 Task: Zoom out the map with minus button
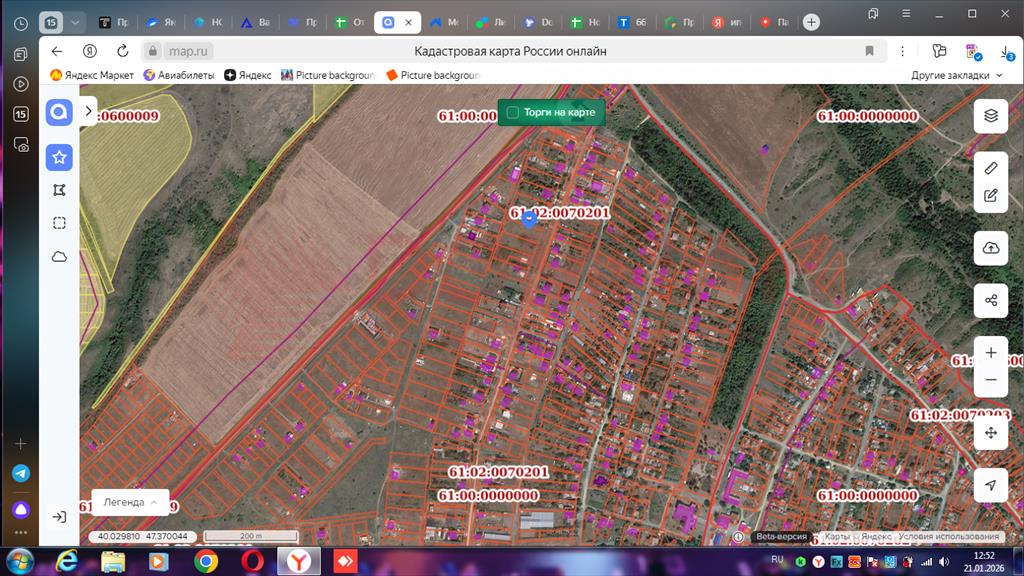pyautogui.click(x=990, y=380)
